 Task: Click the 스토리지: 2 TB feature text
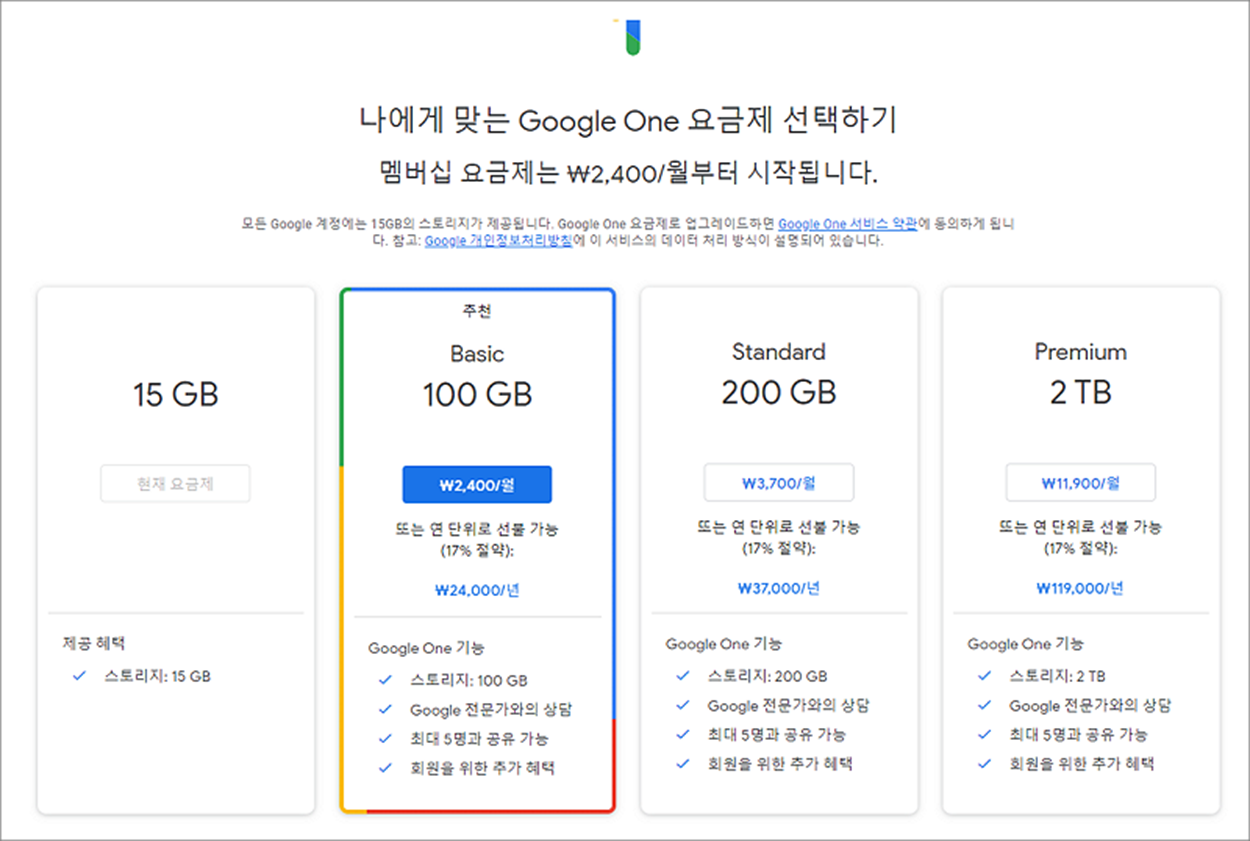pyautogui.click(x=1057, y=676)
